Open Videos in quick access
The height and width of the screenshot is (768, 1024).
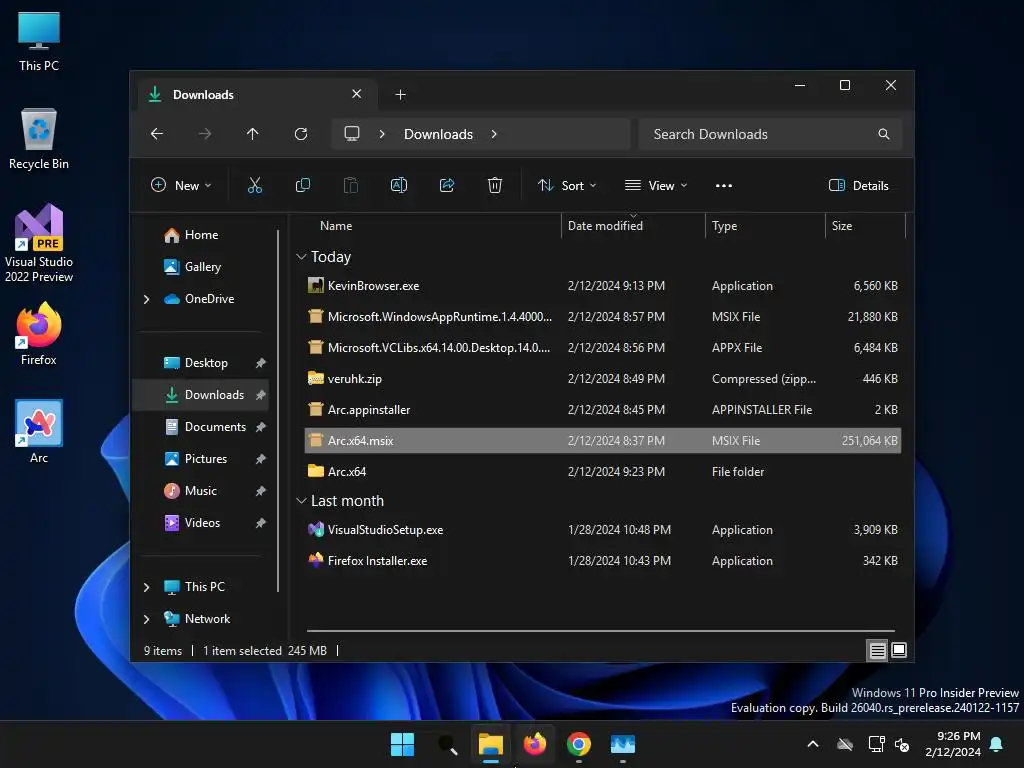[201, 523]
